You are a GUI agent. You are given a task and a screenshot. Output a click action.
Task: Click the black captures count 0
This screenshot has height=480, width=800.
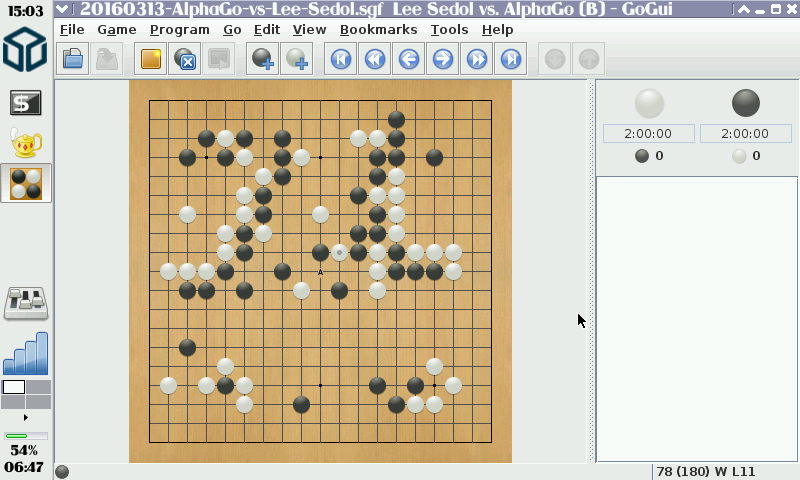coord(659,156)
